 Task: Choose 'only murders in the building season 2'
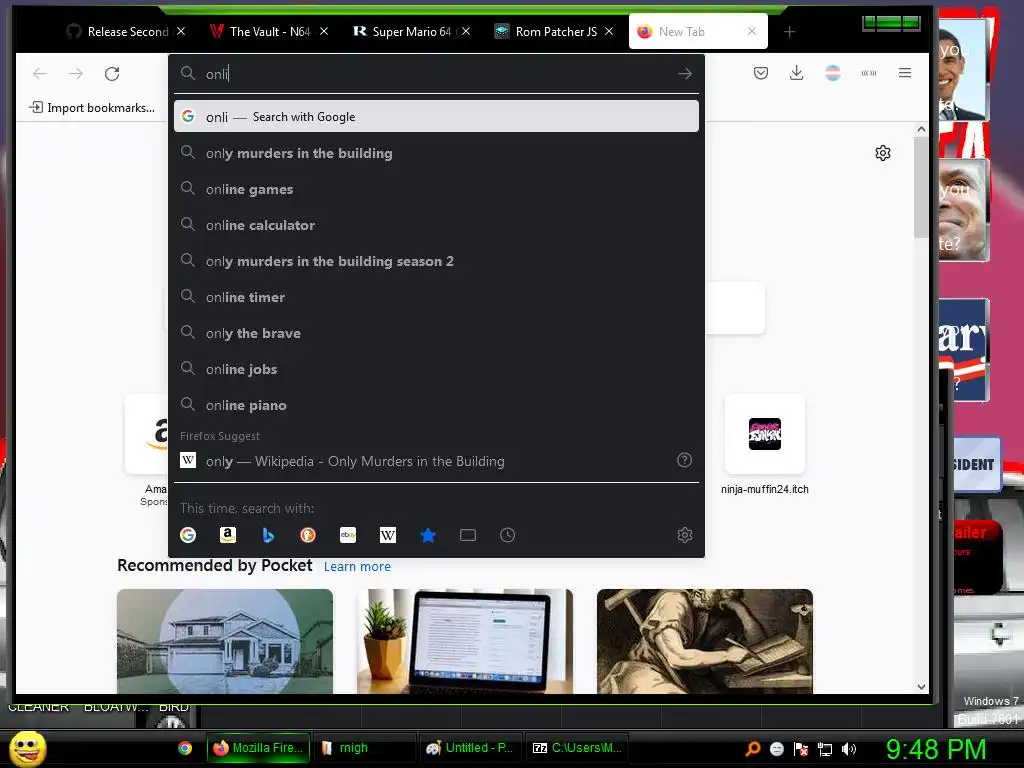click(436, 261)
